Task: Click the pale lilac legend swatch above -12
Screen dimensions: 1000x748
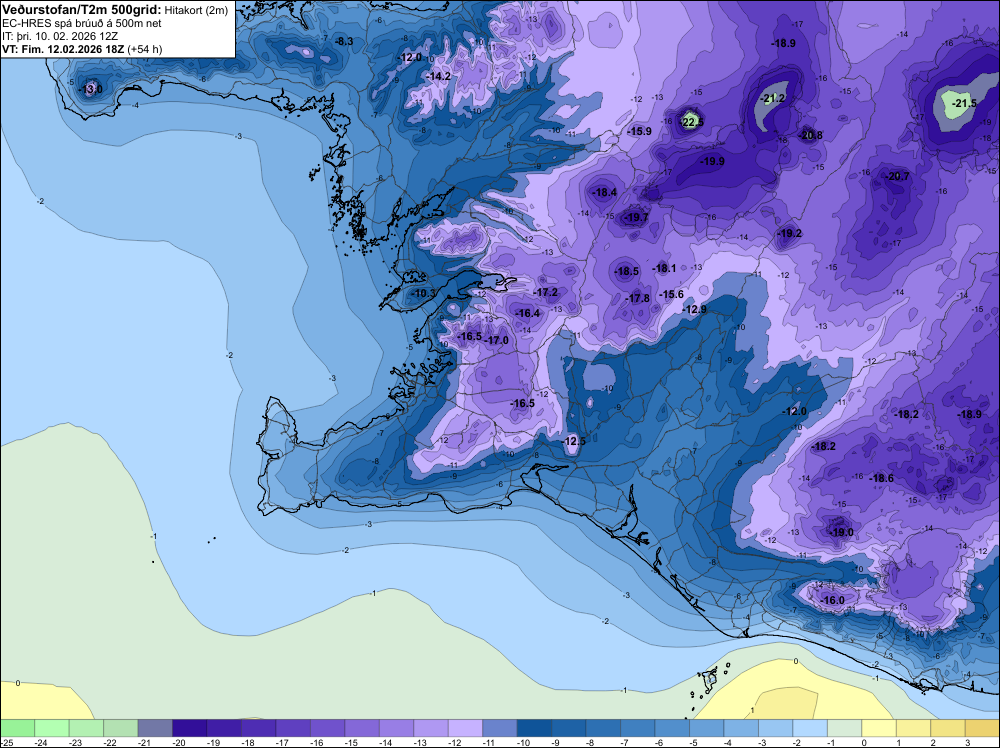Action: point(465,728)
